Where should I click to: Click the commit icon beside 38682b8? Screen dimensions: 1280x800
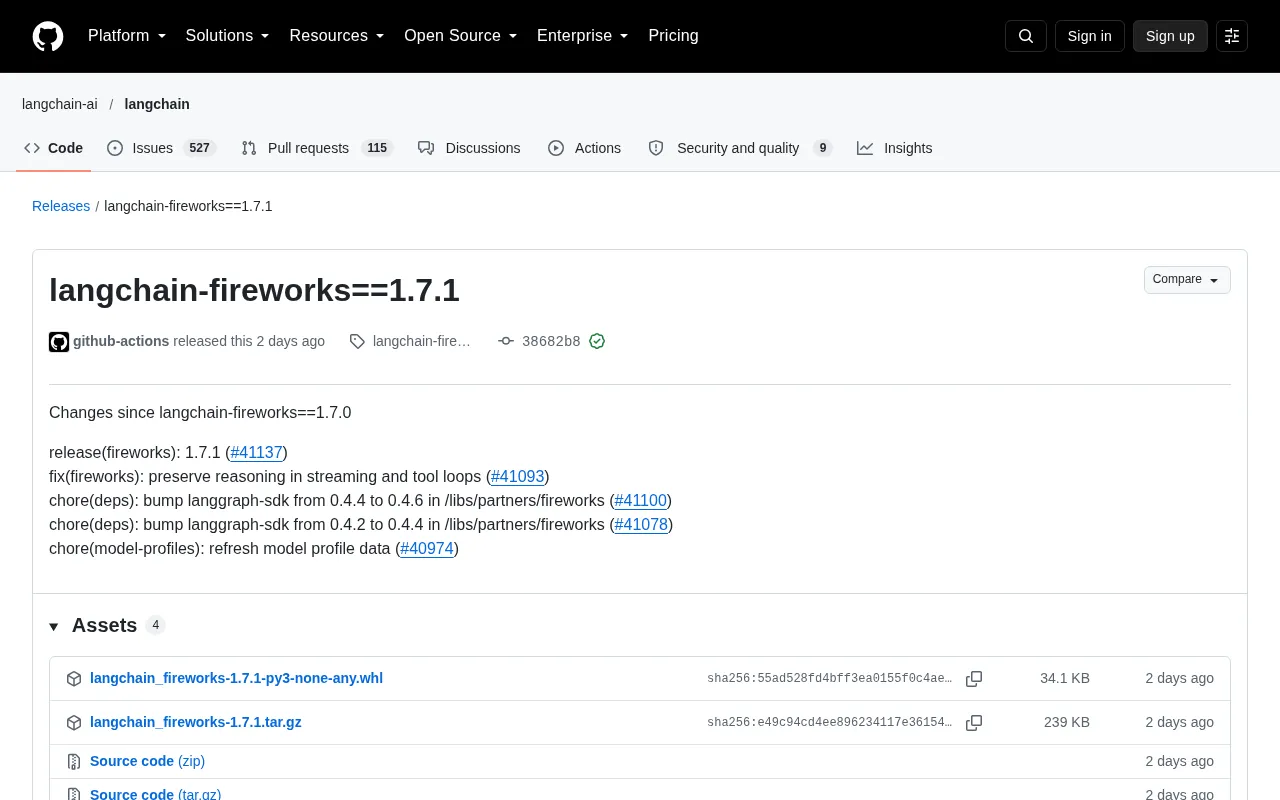506,341
